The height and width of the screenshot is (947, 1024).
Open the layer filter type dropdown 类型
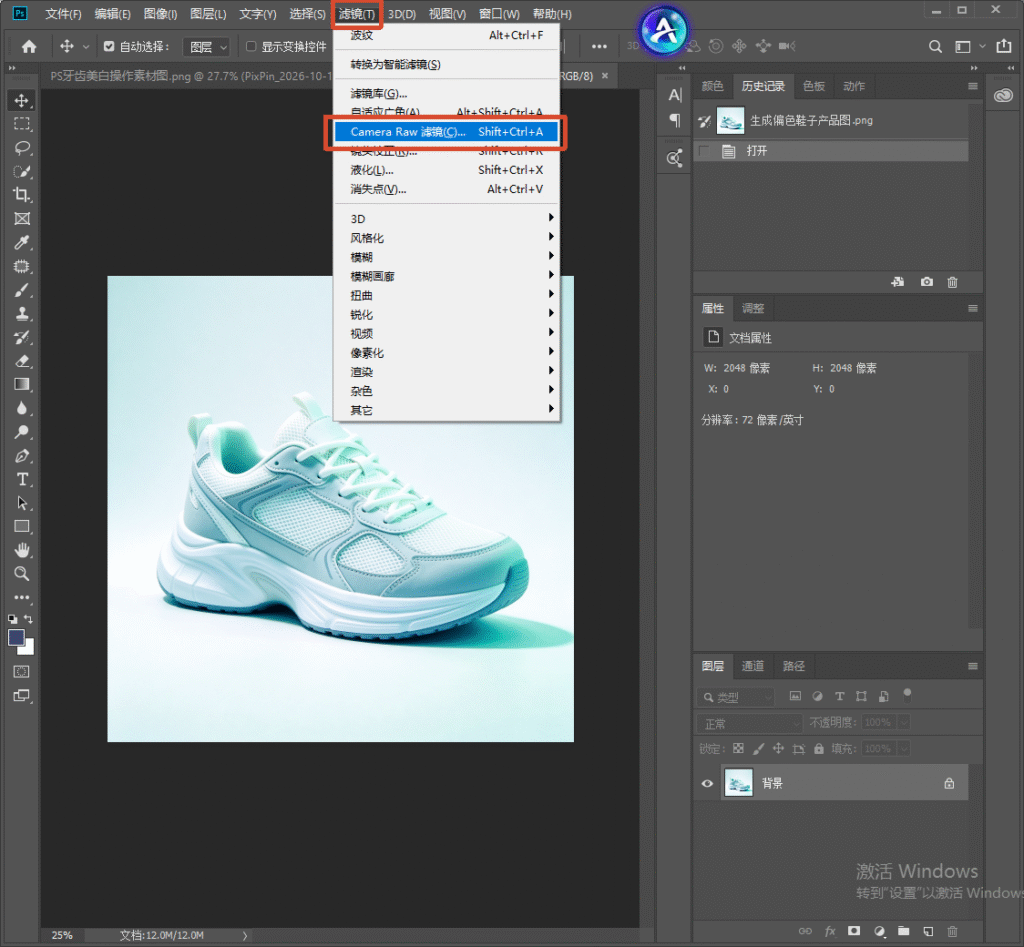pos(735,697)
